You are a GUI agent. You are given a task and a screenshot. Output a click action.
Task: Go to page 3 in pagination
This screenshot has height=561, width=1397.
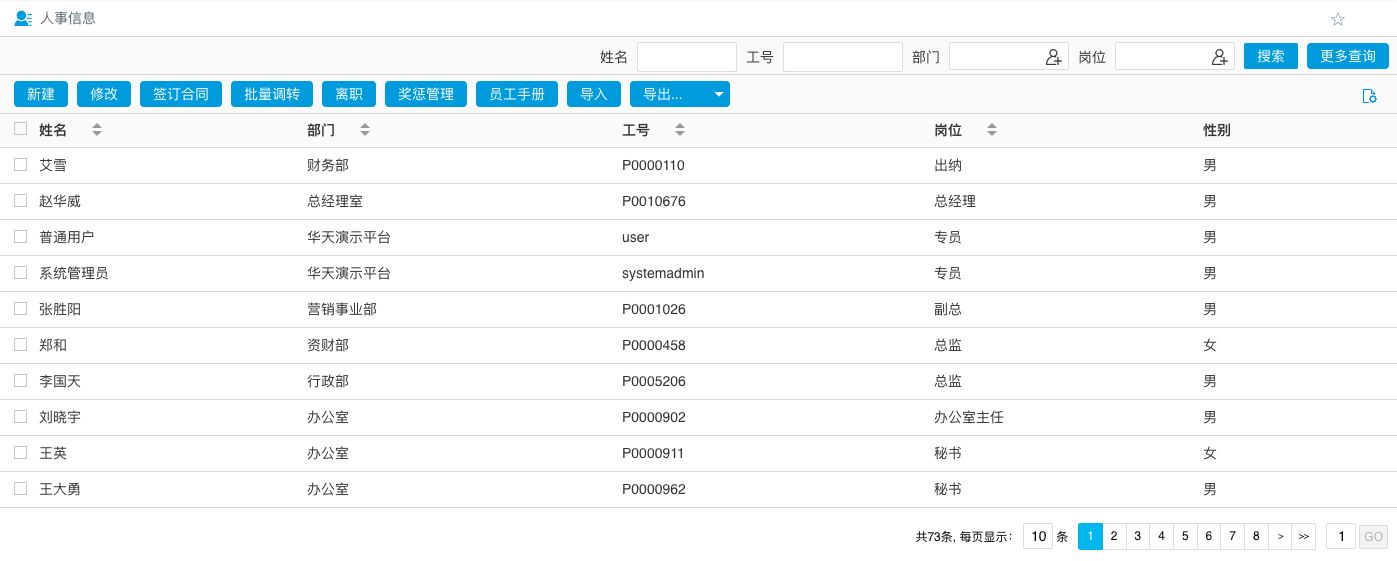(1137, 536)
